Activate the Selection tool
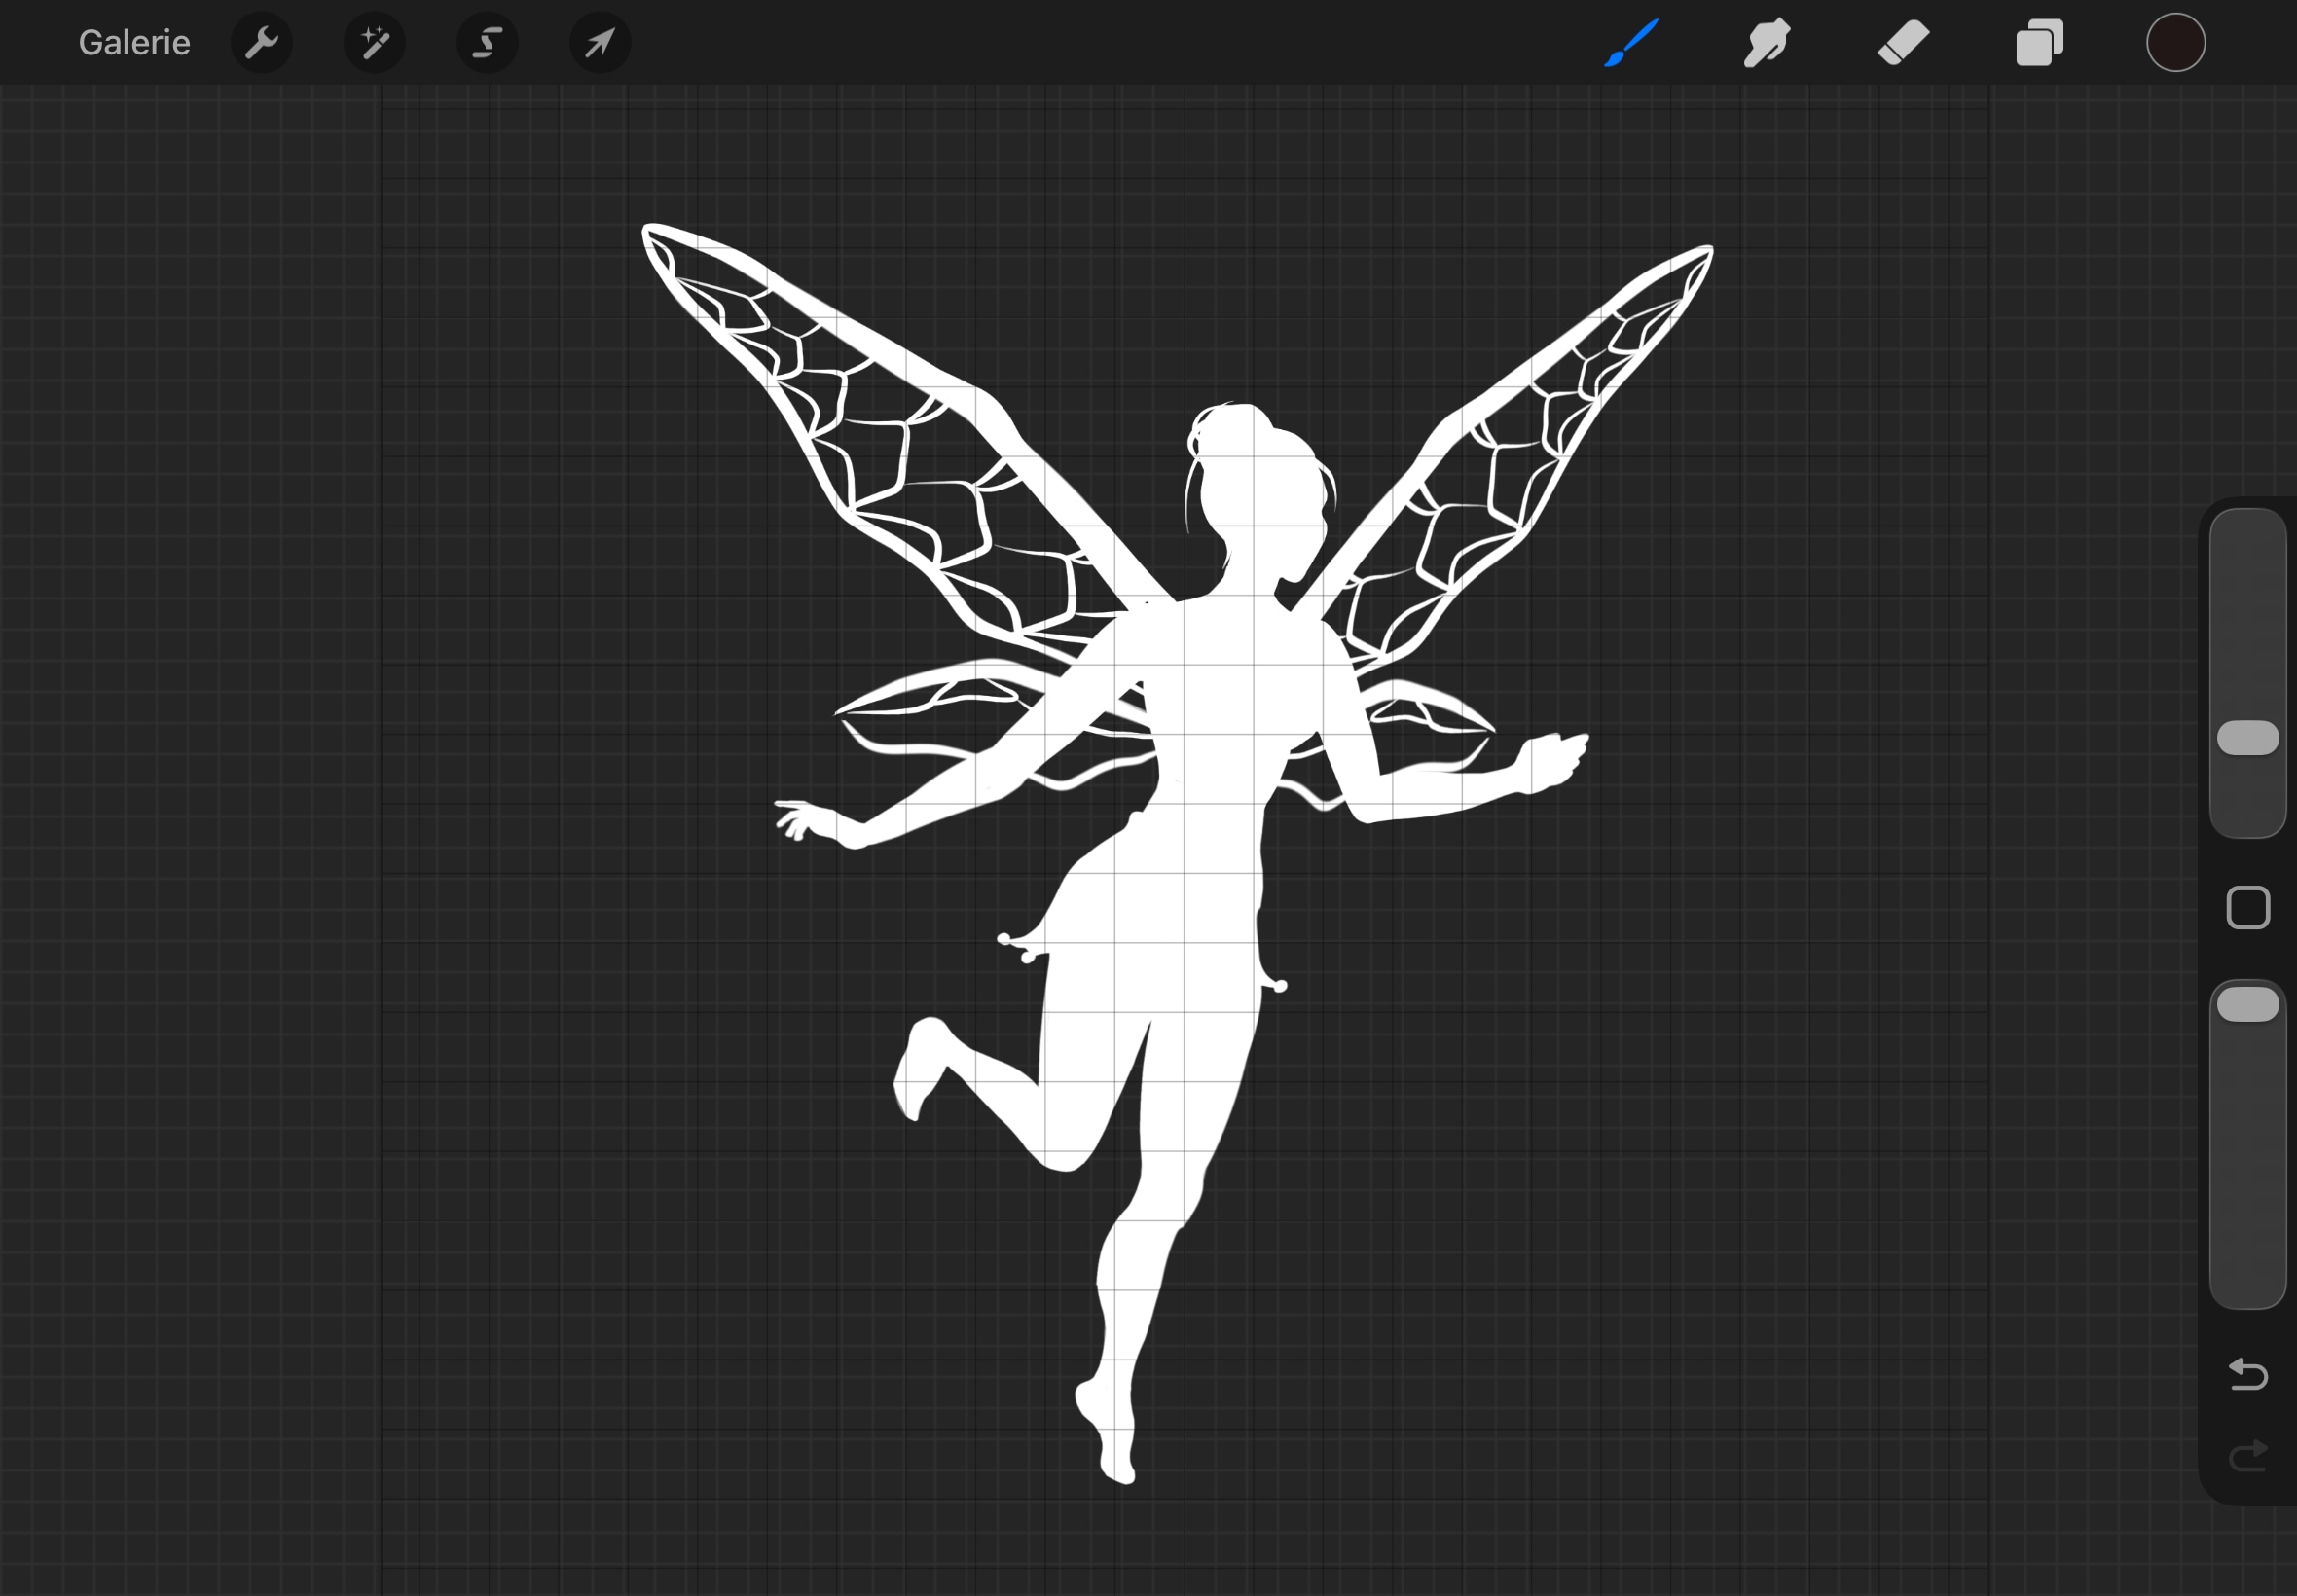 pyautogui.click(x=487, y=43)
